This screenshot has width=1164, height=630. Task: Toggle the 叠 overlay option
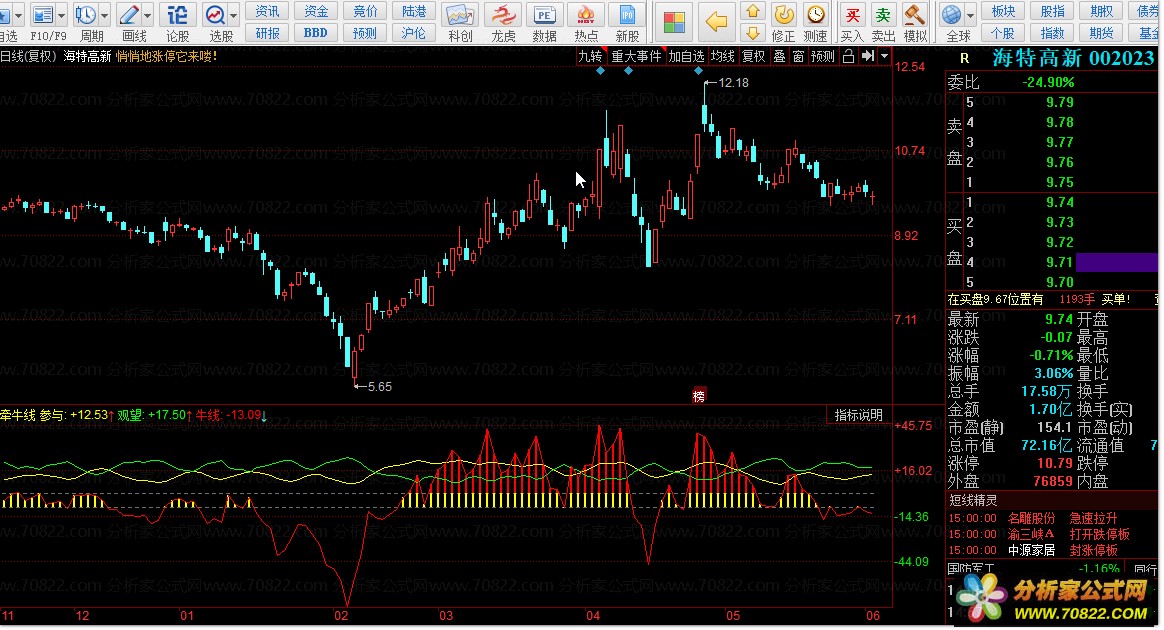point(779,56)
